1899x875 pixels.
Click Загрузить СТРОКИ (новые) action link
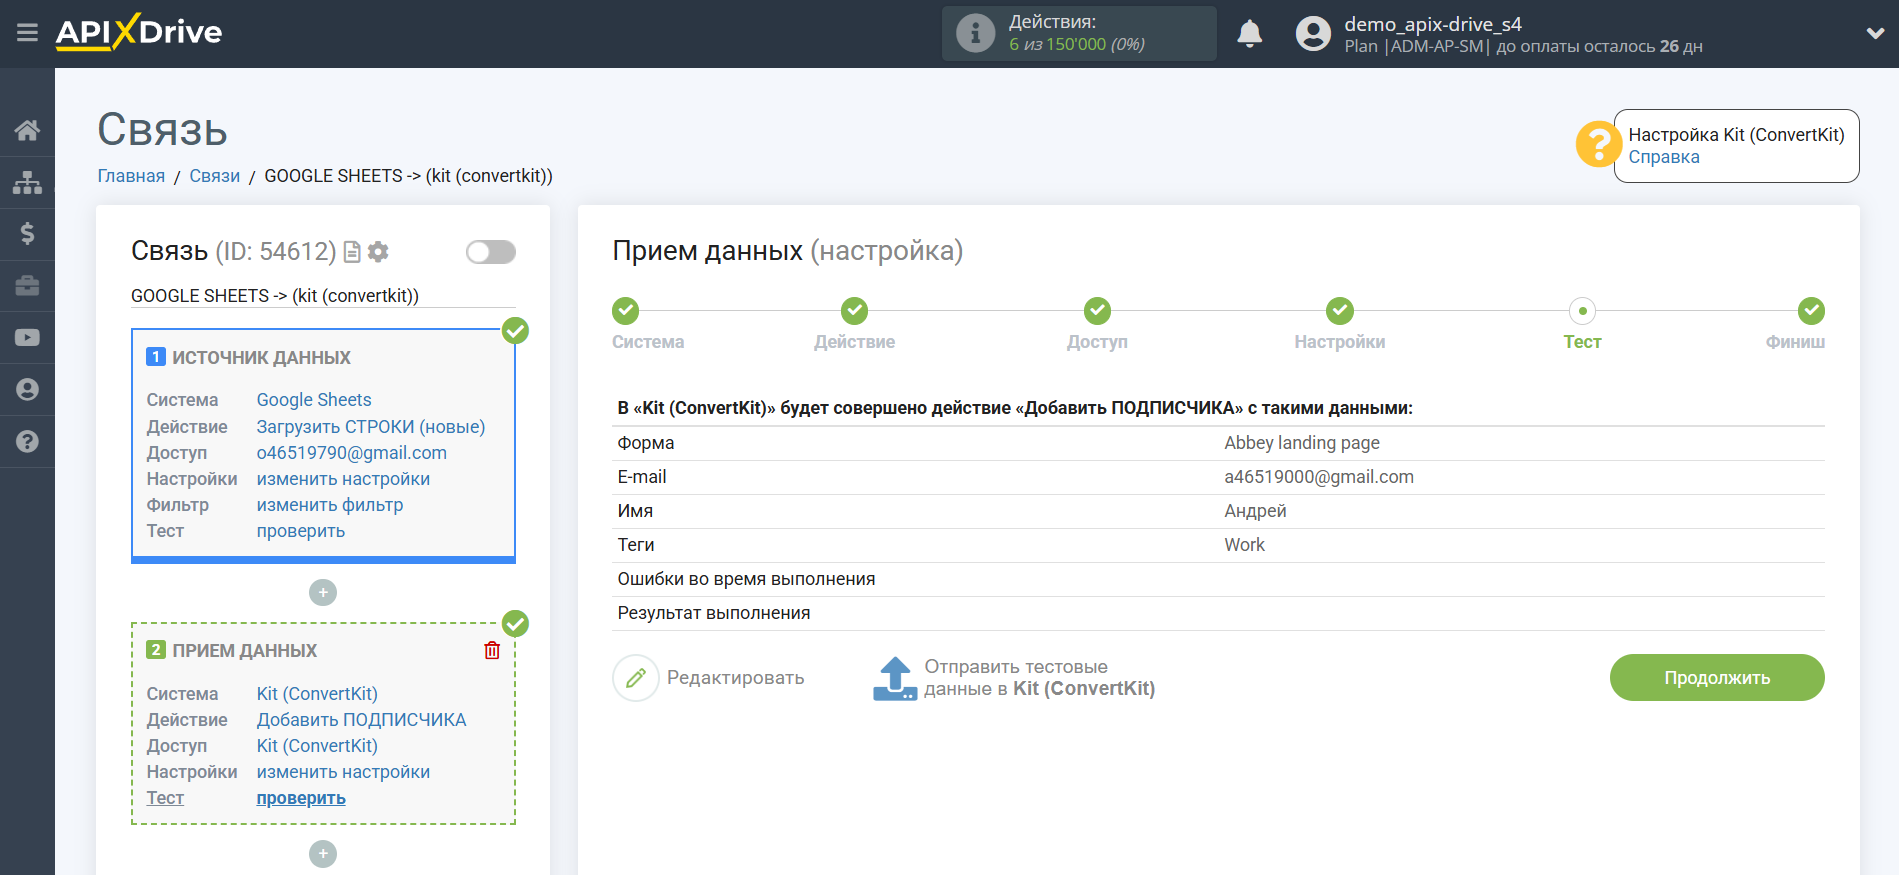coord(371,427)
